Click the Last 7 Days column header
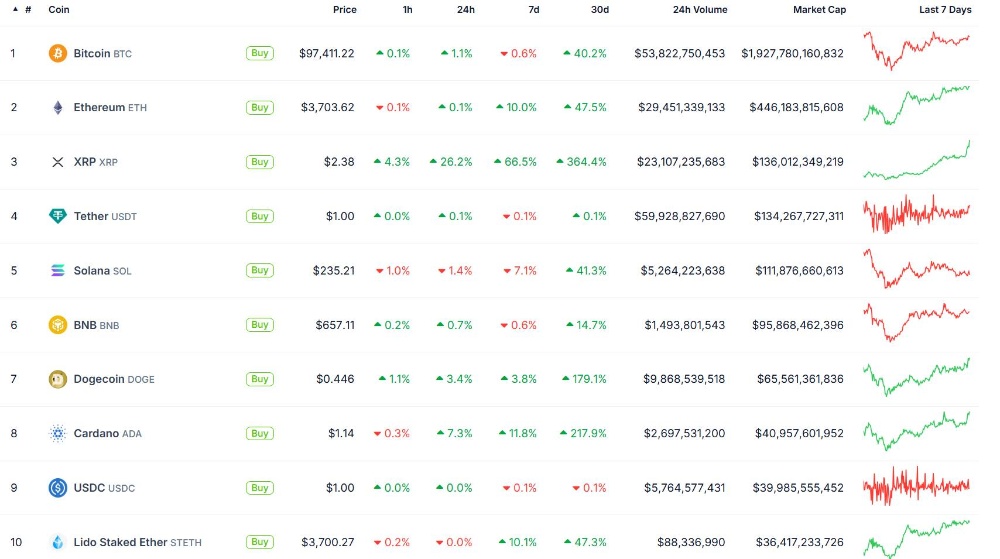Viewport: 1000px width, 559px height. point(945,10)
